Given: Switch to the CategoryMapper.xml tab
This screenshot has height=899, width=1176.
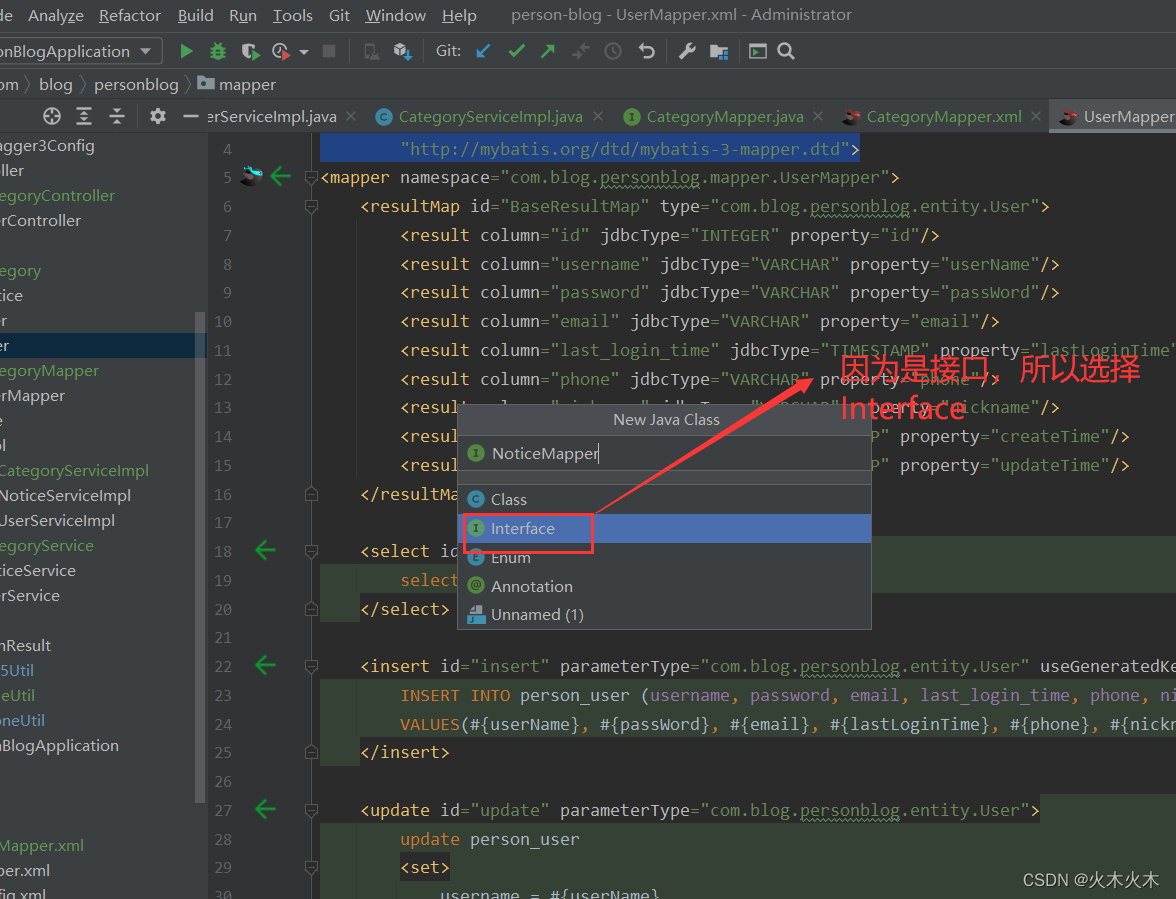Looking at the screenshot, I should point(943,117).
